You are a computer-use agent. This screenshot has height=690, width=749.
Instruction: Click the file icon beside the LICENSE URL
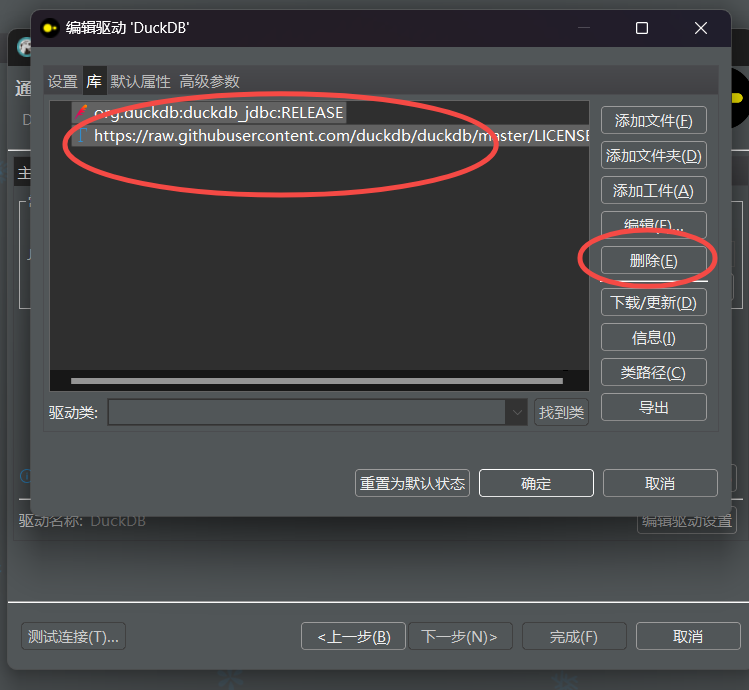click(82, 135)
